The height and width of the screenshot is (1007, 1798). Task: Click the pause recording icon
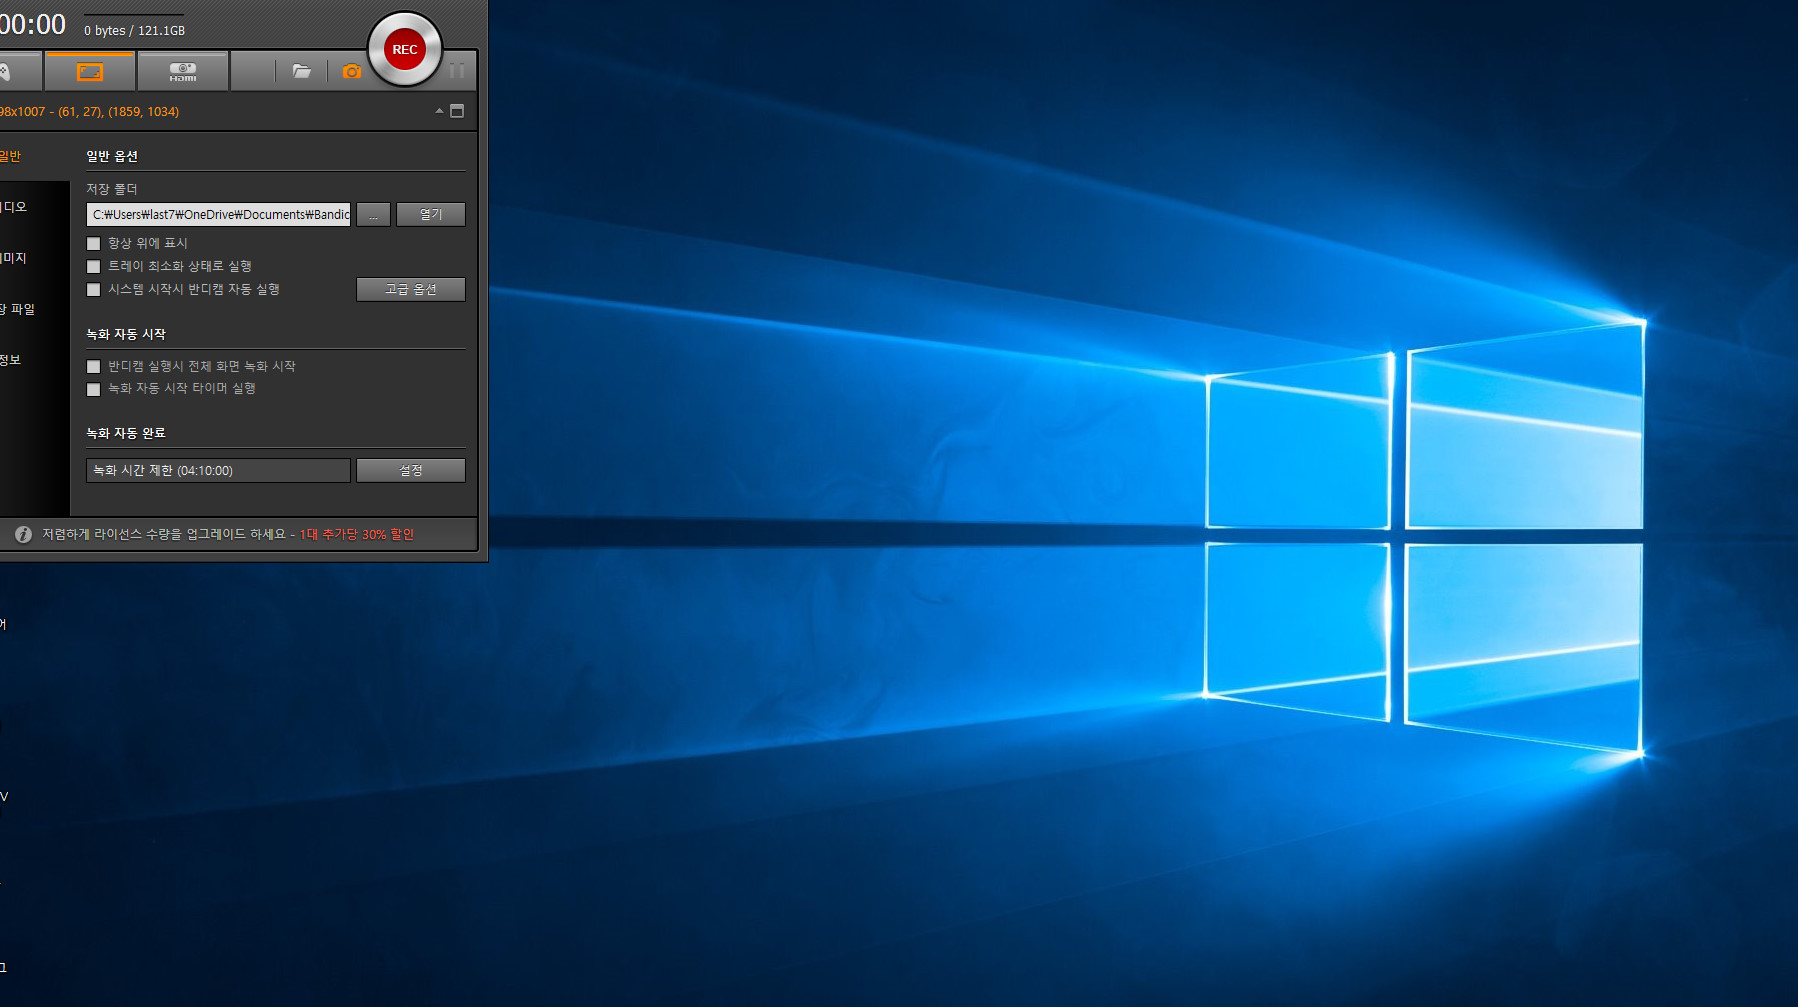pyautogui.click(x=457, y=71)
